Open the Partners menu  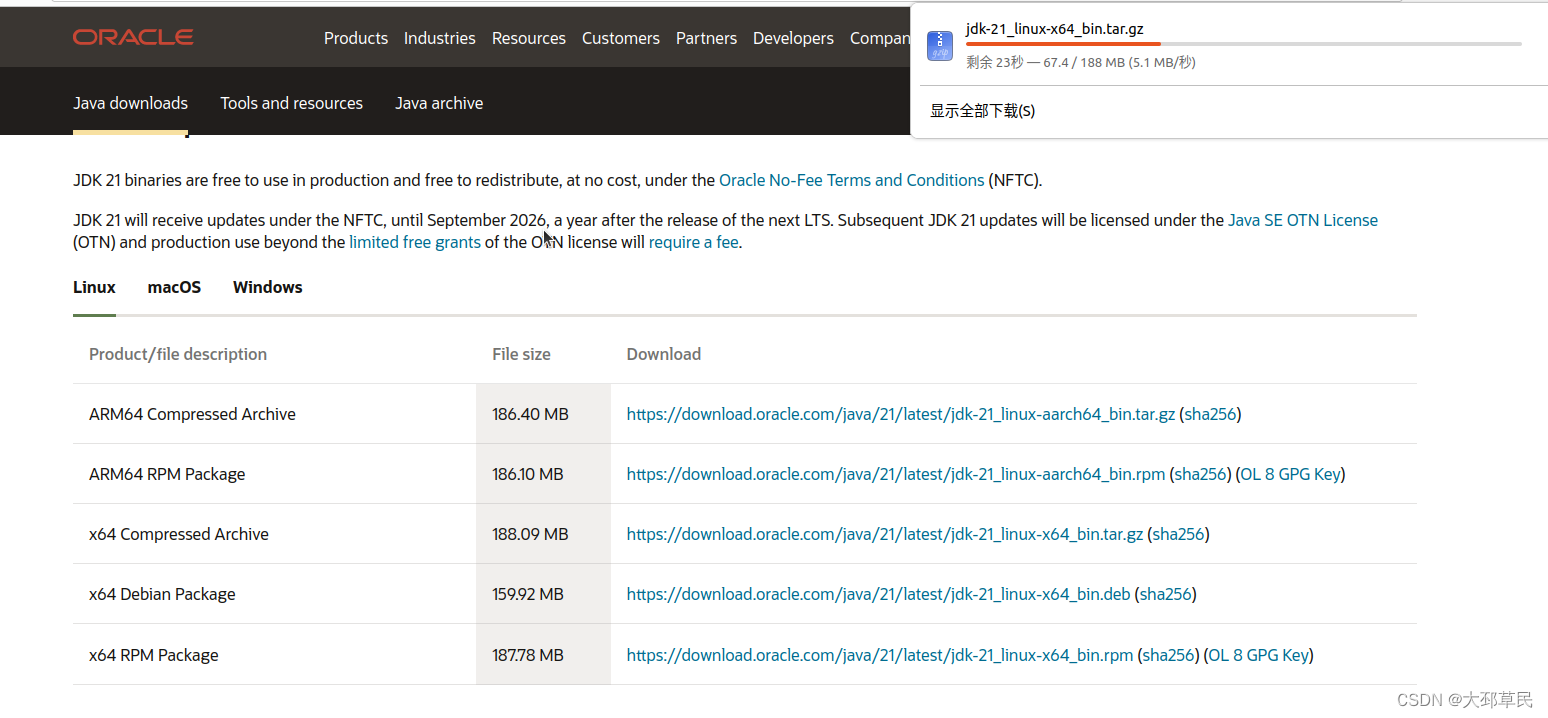click(x=706, y=38)
